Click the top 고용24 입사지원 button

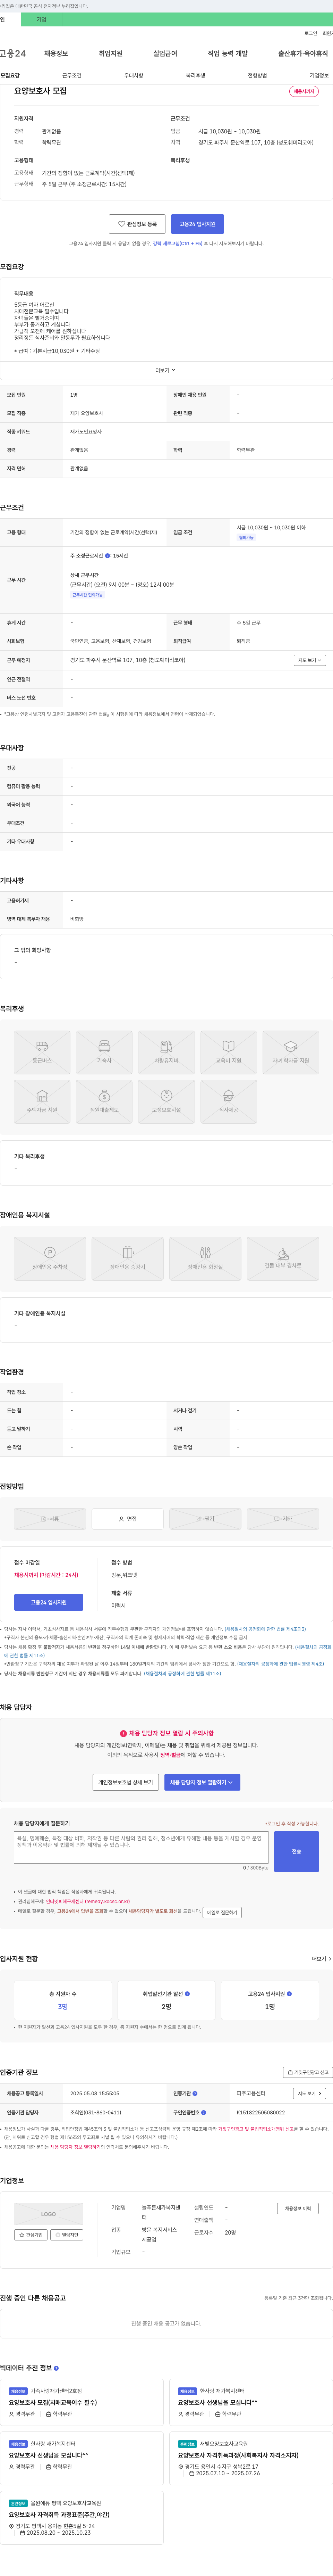tap(197, 224)
